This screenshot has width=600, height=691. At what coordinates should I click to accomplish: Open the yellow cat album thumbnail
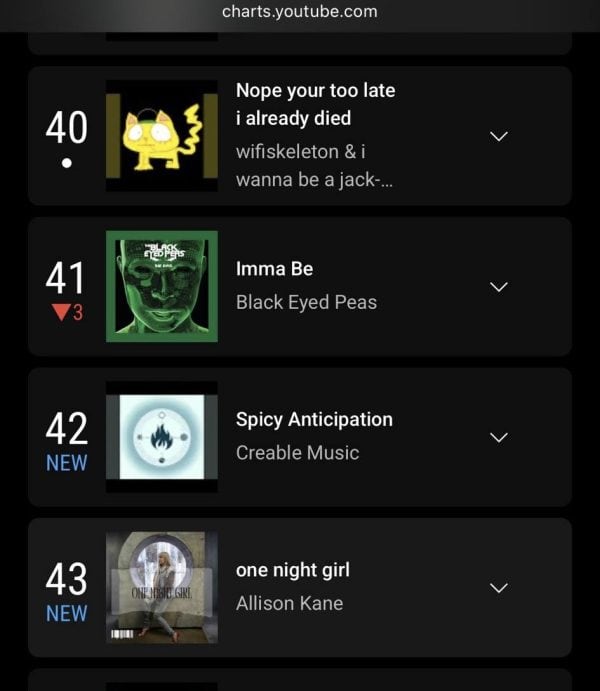pyautogui.click(x=161, y=136)
